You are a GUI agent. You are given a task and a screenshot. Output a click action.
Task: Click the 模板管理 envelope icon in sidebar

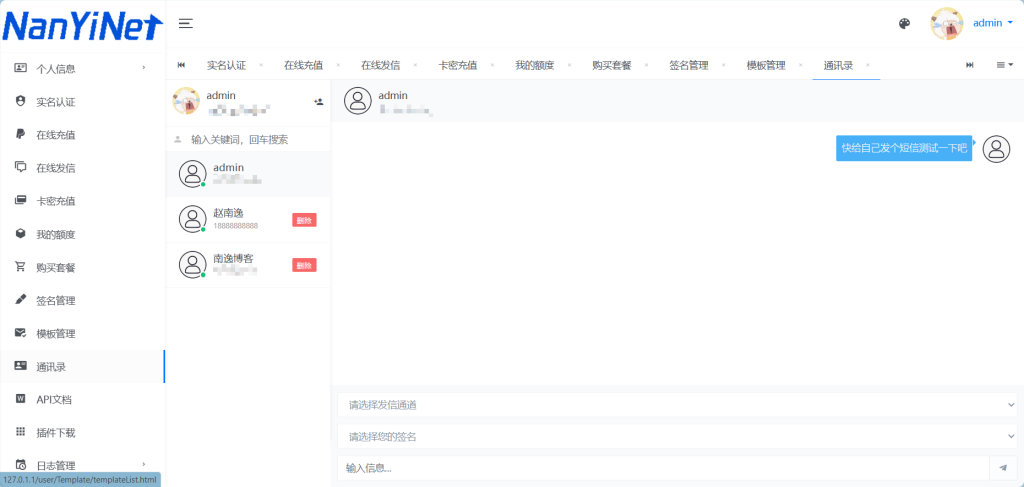coord(21,333)
